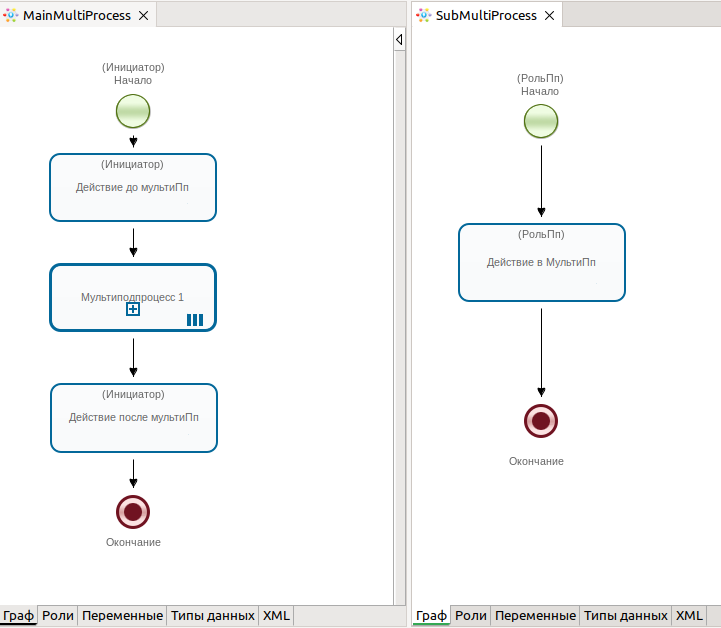
Task: Click the MainMultiProcess end event circle
Action: coord(133,511)
